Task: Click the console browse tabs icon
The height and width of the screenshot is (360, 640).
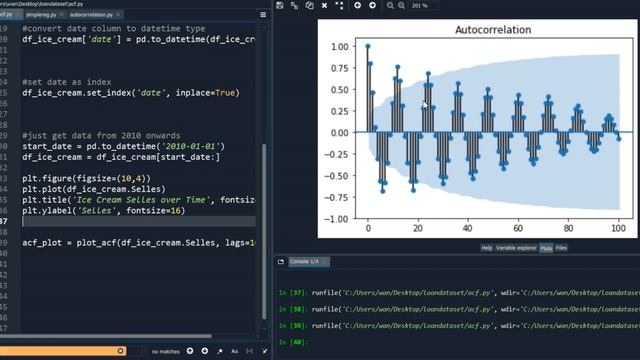Action: [281, 262]
